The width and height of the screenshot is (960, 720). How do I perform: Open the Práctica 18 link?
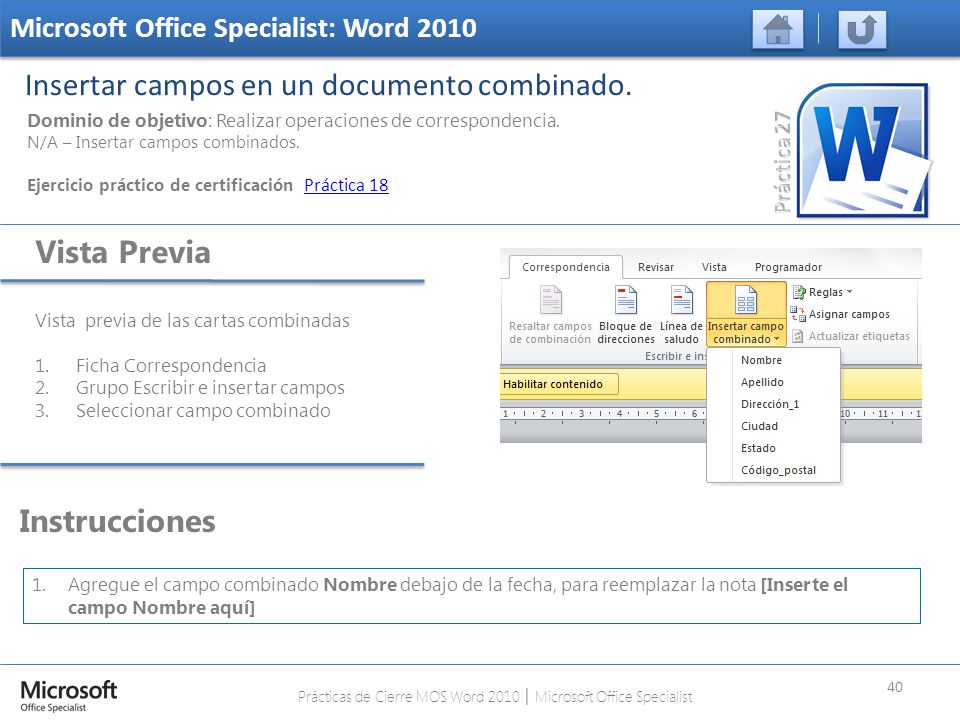click(346, 185)
